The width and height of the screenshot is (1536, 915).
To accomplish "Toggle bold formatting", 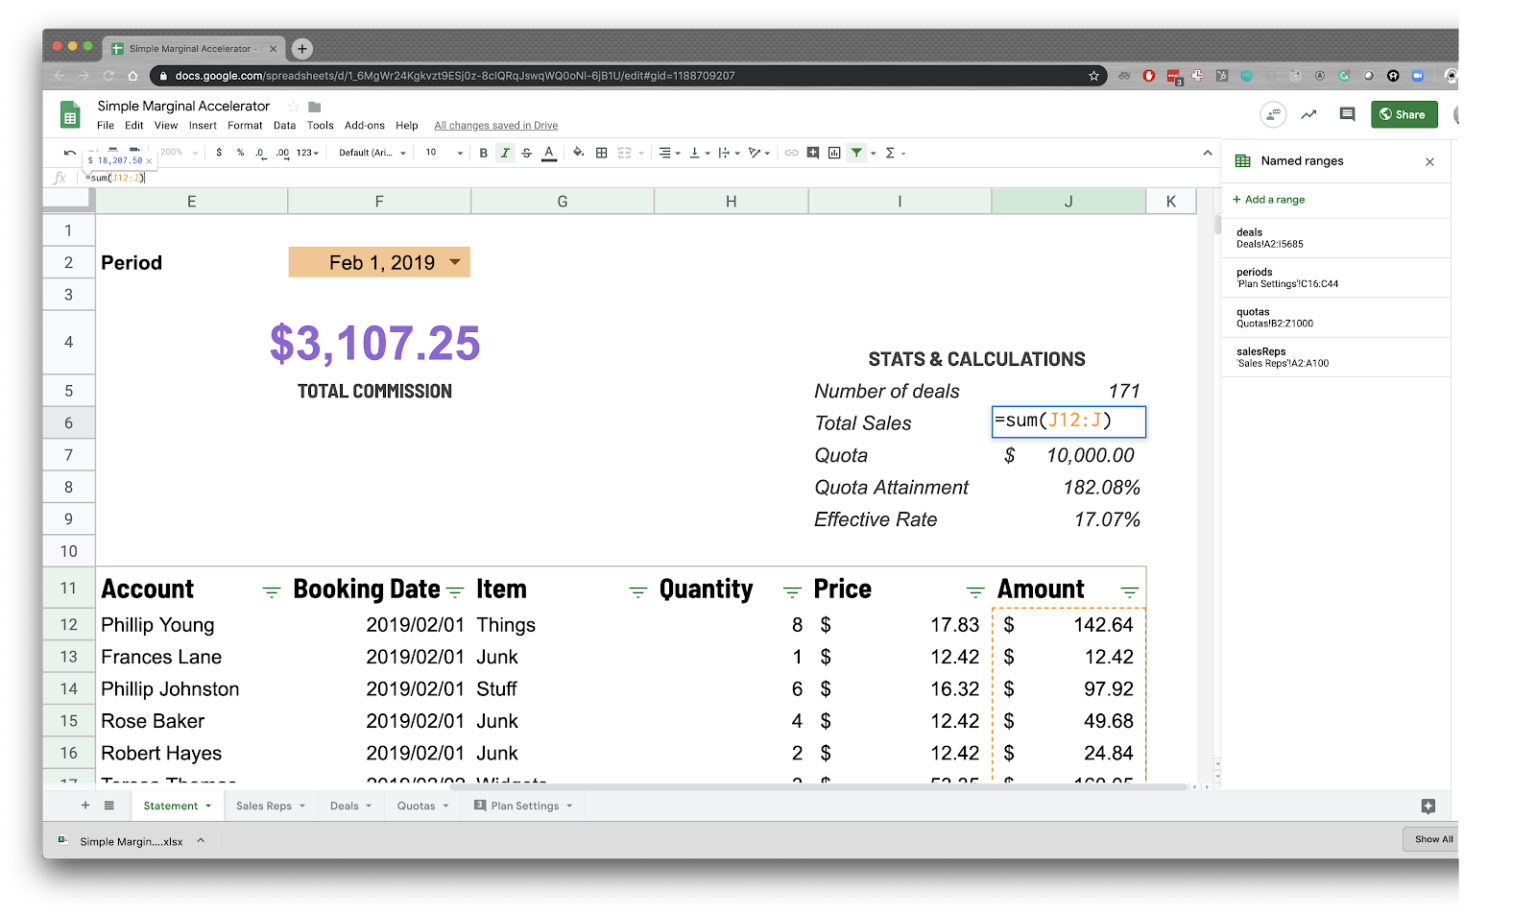I will click(x=483, y=152).
